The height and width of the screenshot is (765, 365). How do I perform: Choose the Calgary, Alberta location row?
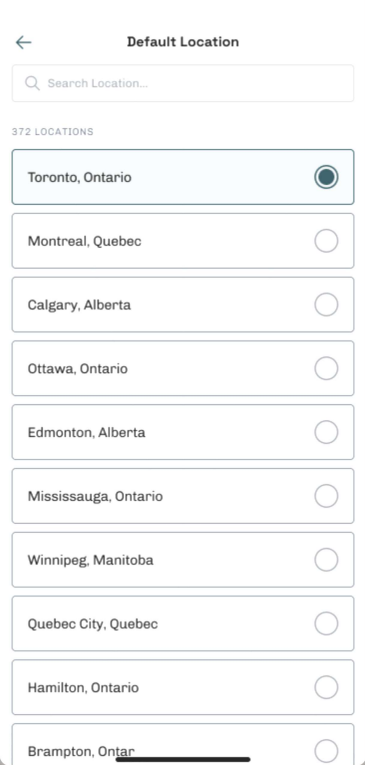[x=182, y=304]
